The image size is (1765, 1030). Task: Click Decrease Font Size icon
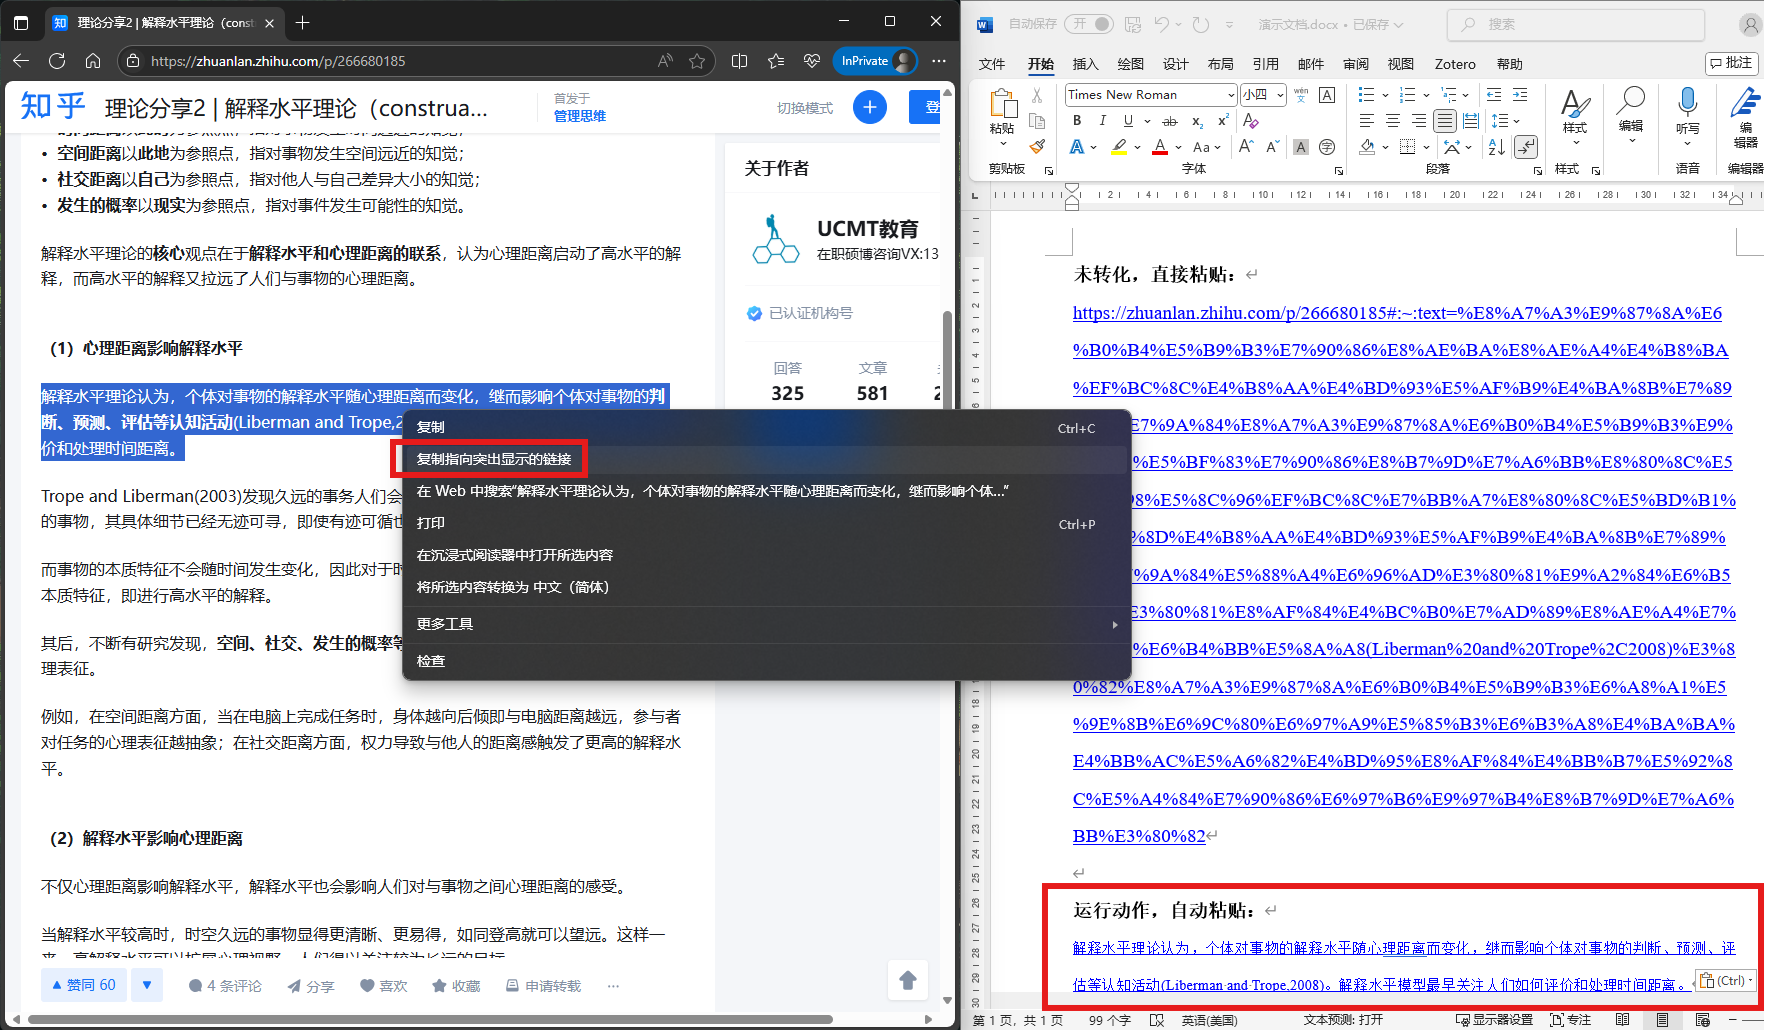click(x=1272, y=147)
